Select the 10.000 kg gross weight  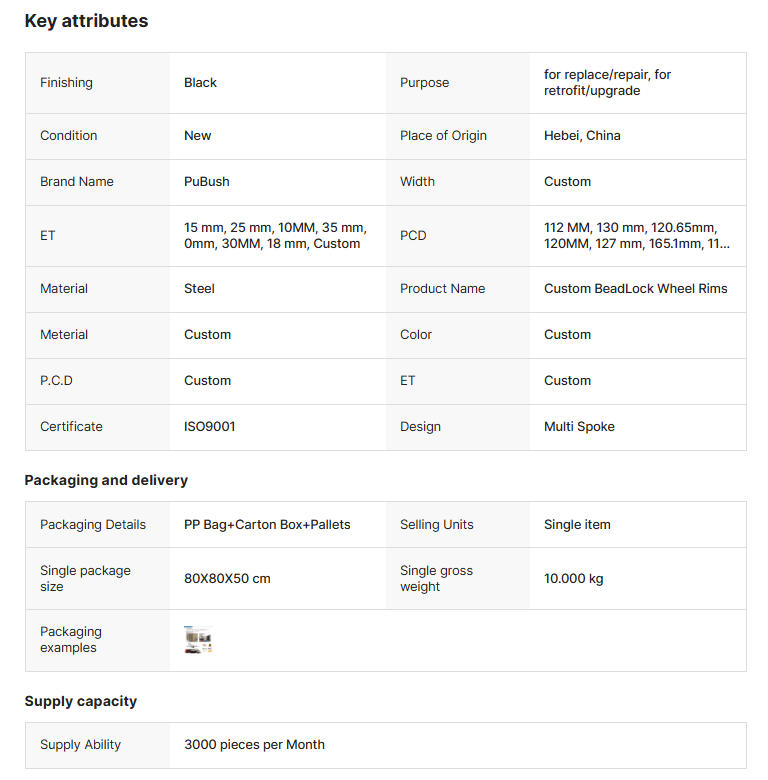point(573,579)
